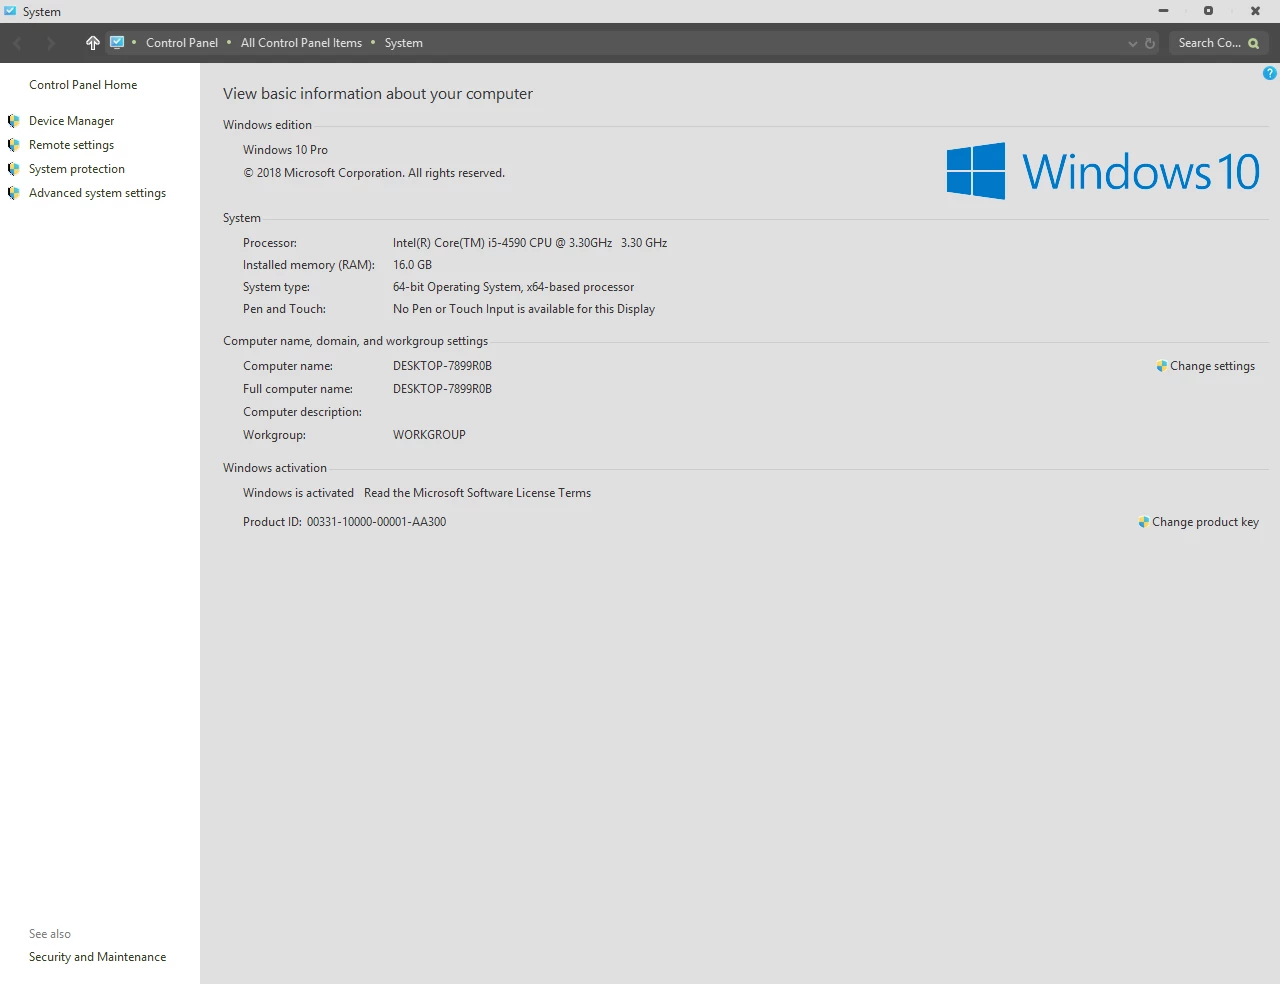The height and width of the screenshot is (984, 1280).
Task: Click the 'See also' label
Action: coord(50,934)
